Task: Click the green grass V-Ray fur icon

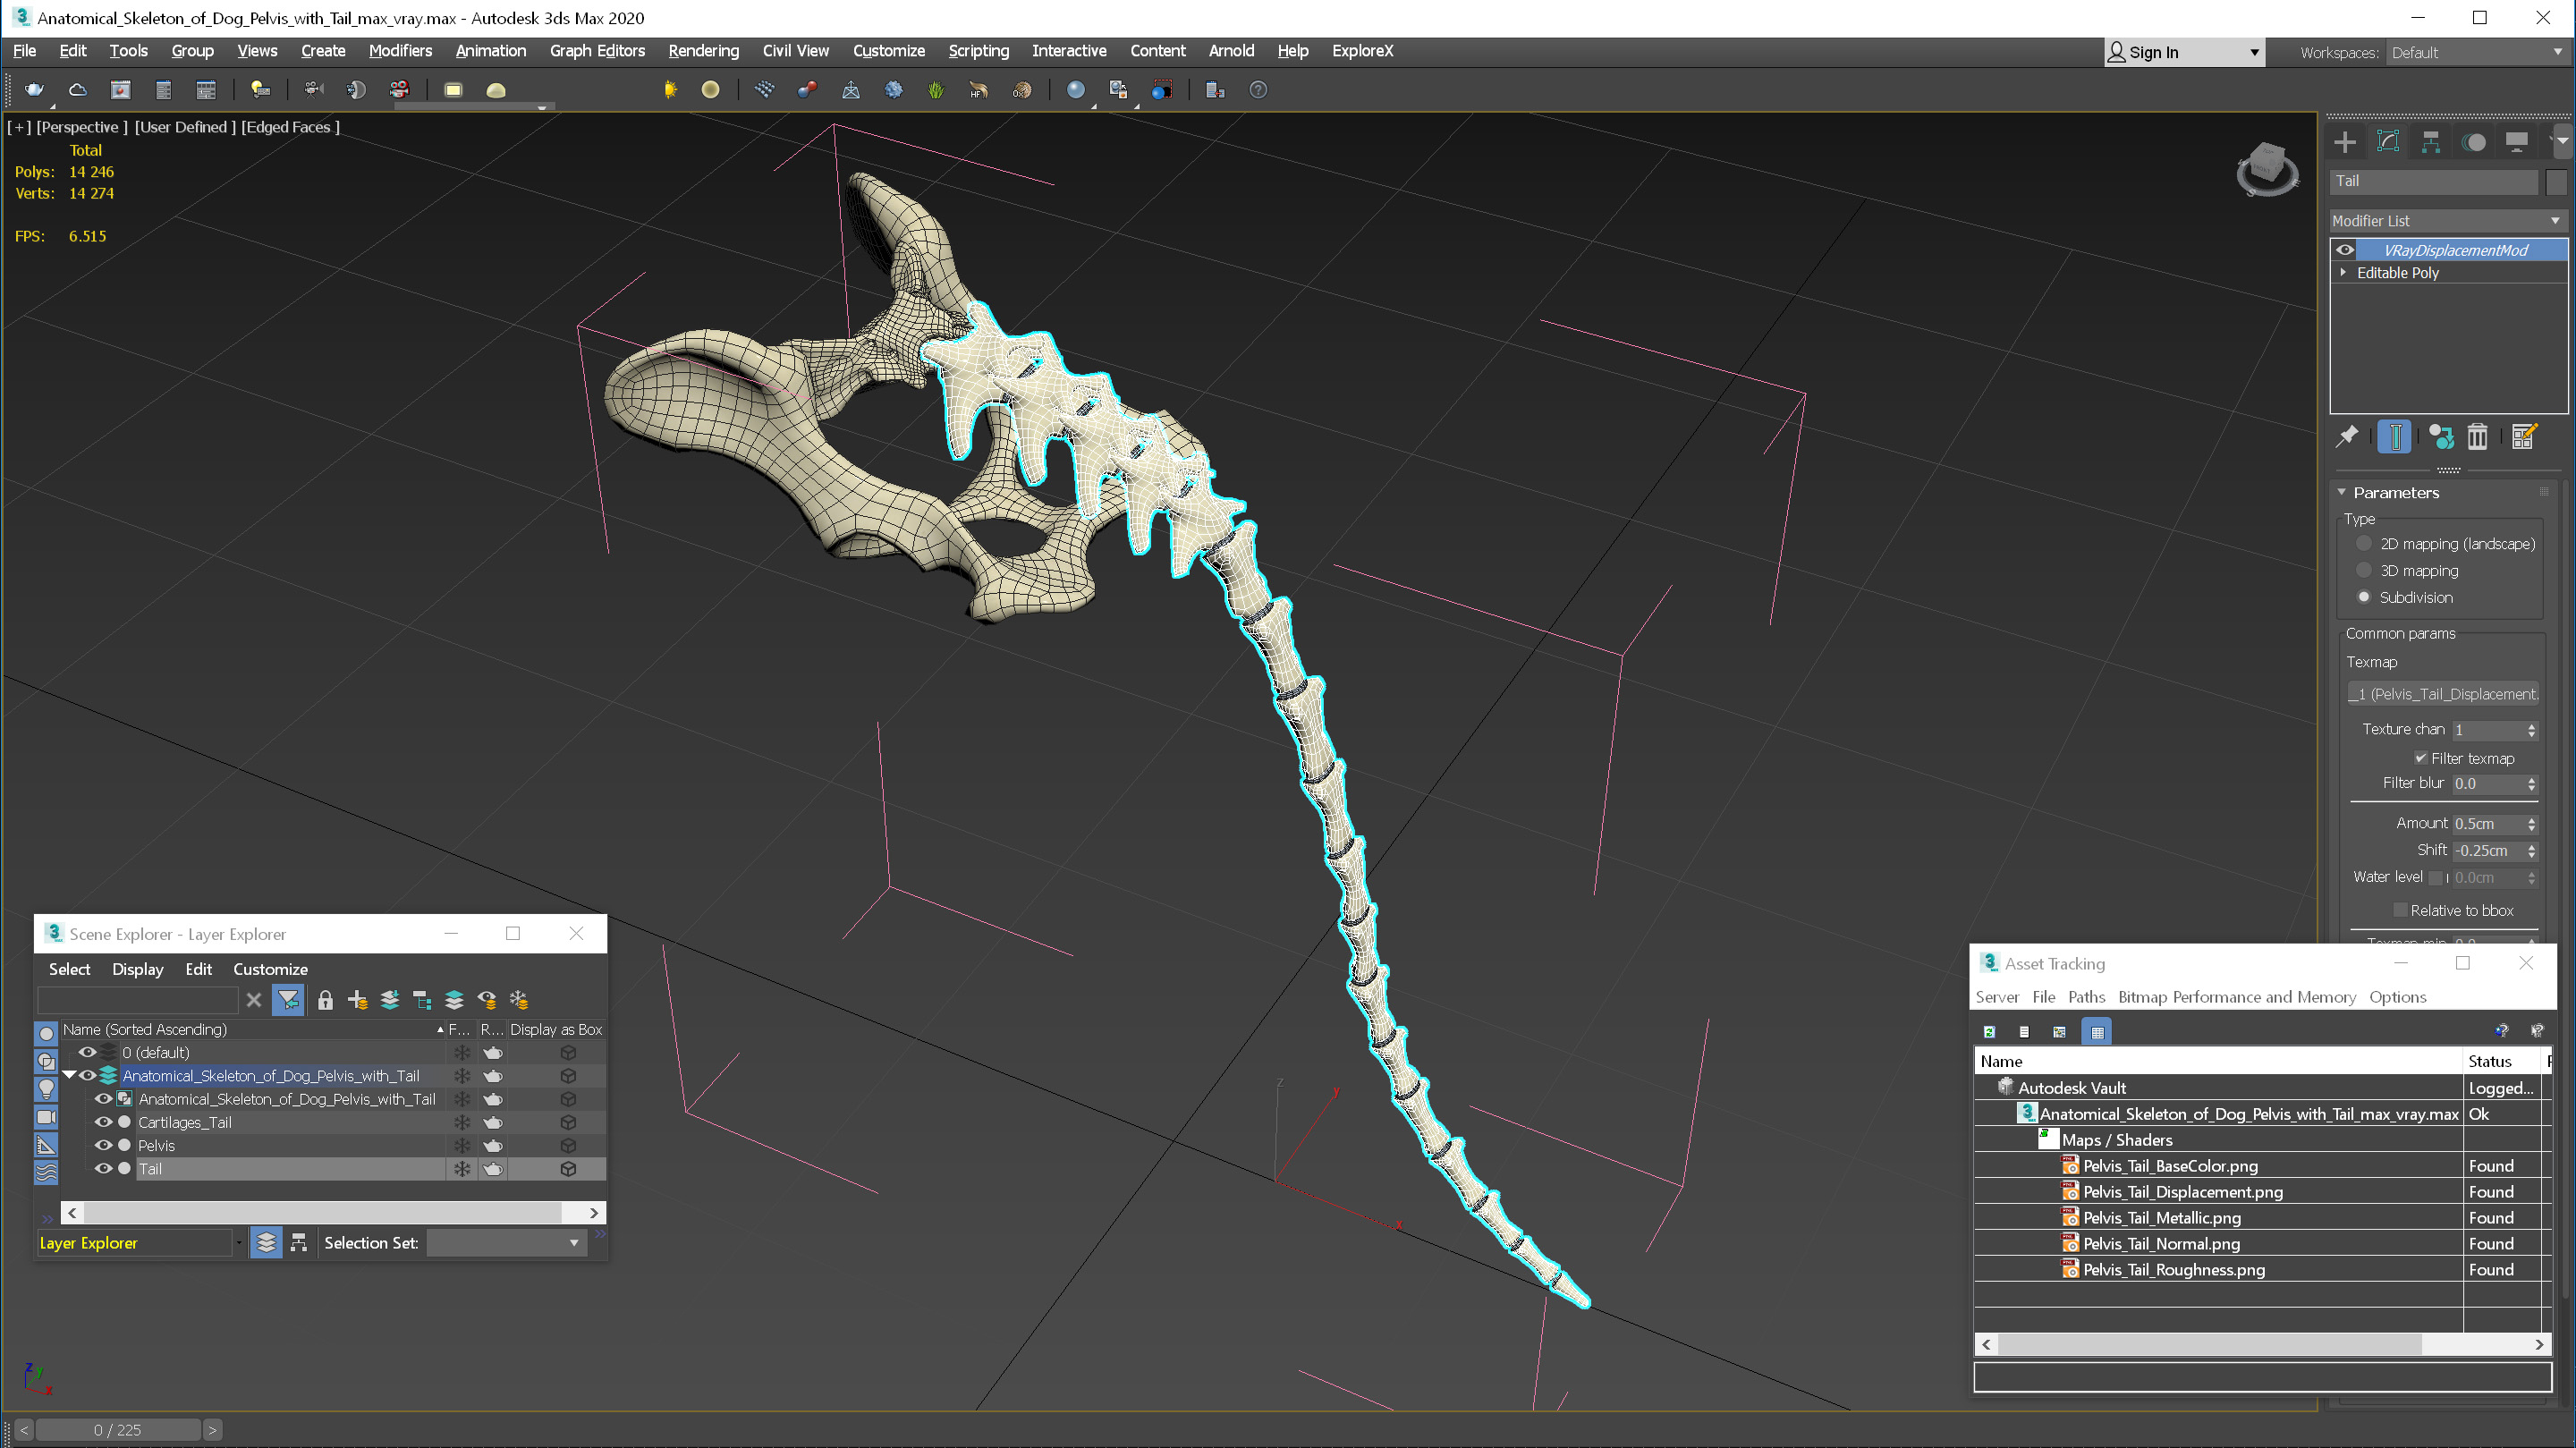Action: click(x=935, y=90)
